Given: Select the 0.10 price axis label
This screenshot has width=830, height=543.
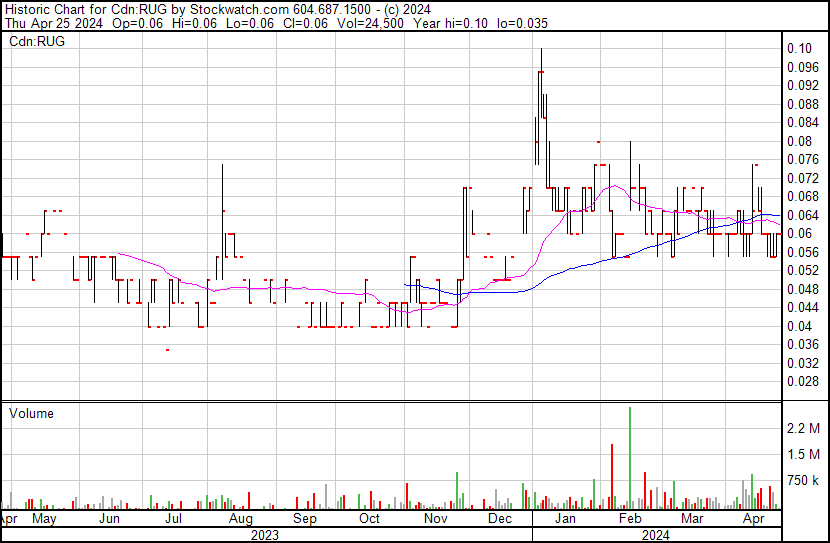Looking at the screenshot, I should pos(799,48).
